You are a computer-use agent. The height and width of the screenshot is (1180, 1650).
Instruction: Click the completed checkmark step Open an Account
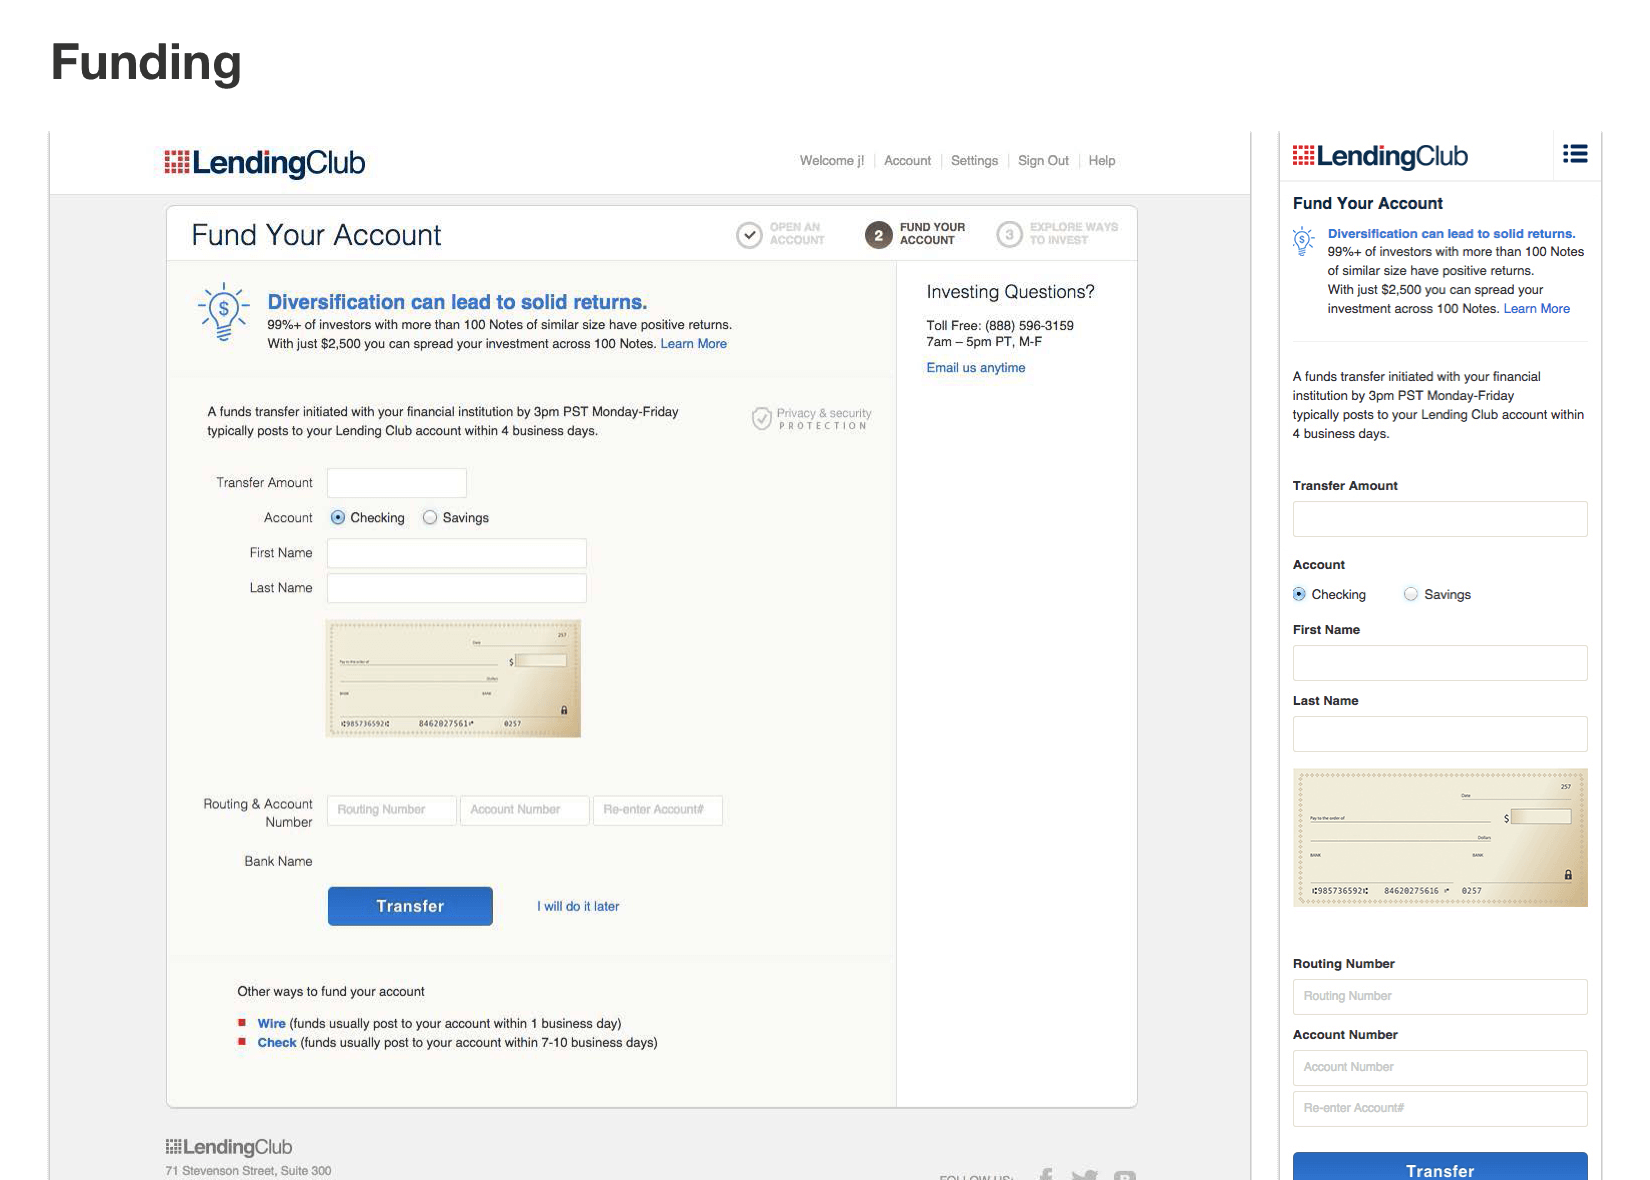(x=749, y=235)
